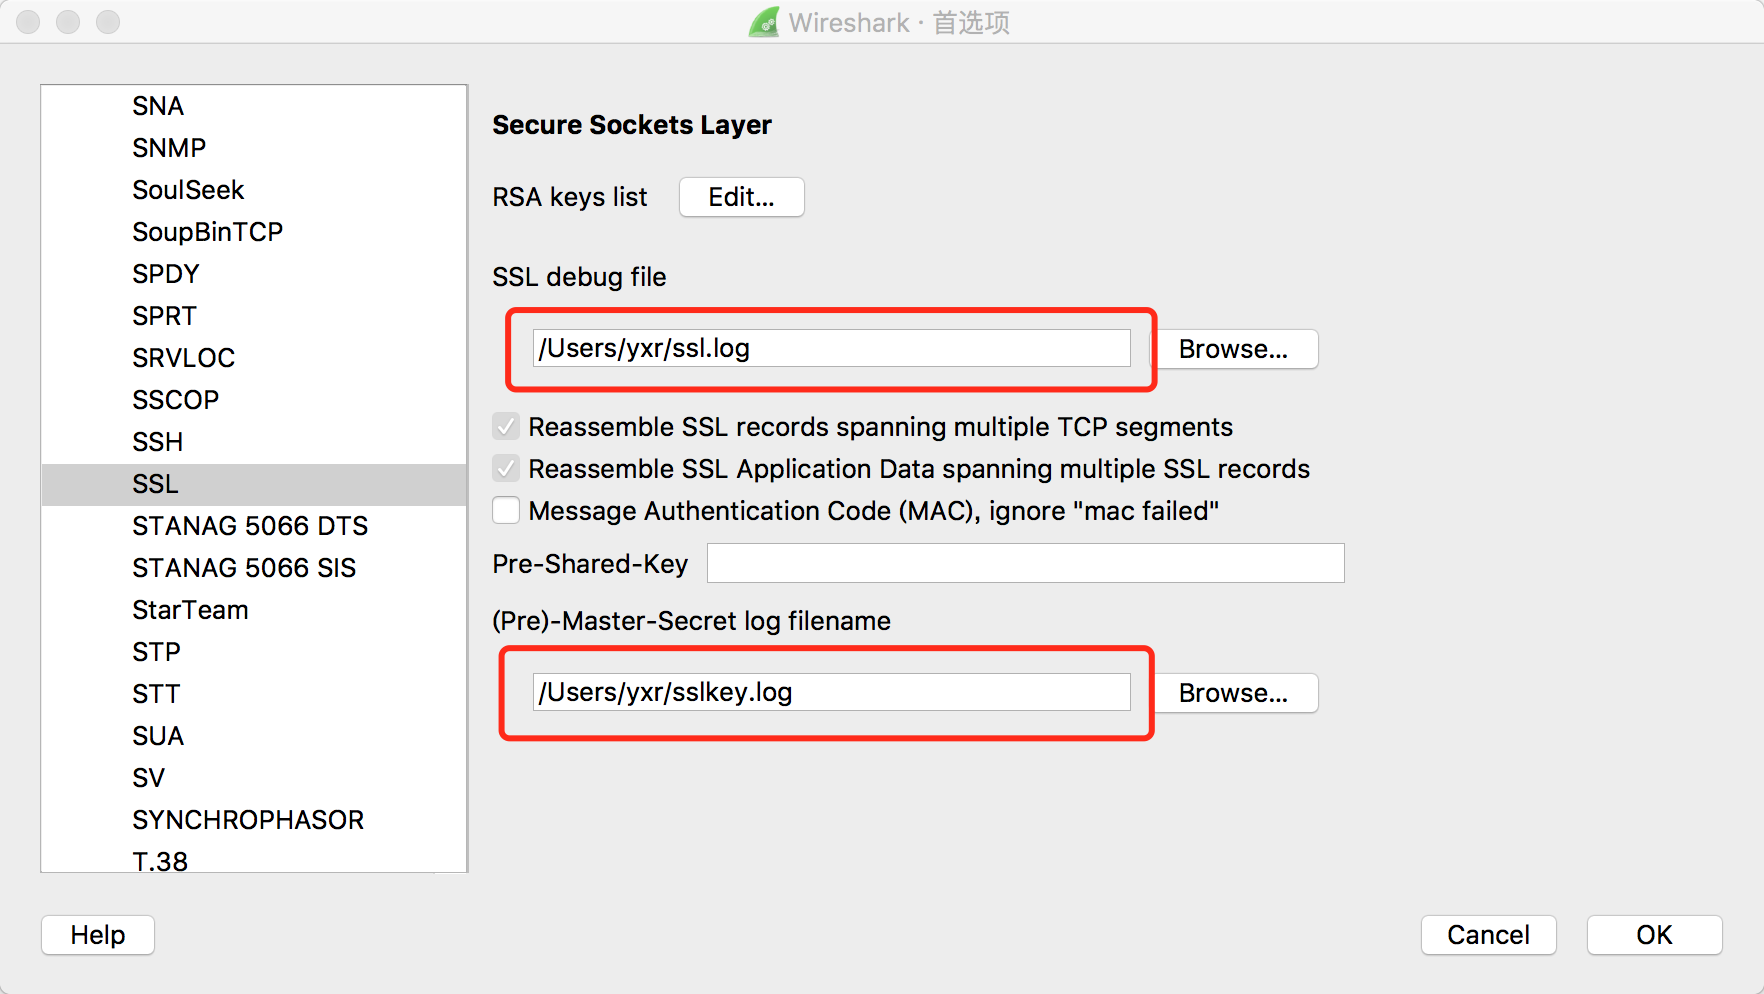Toggle reassemble SSL records spanning TCP segments

(x=506, y=427)
